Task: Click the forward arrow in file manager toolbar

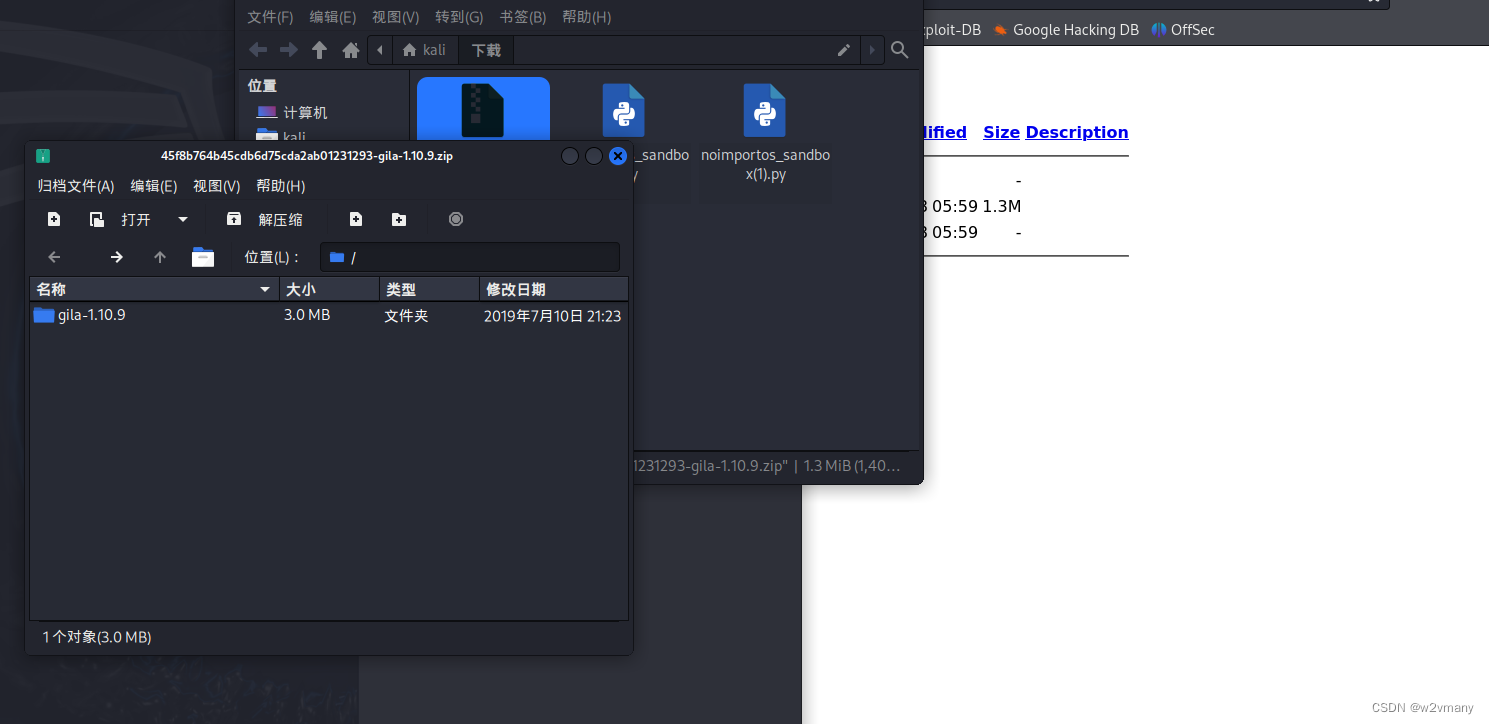Action: coord(289,50)
